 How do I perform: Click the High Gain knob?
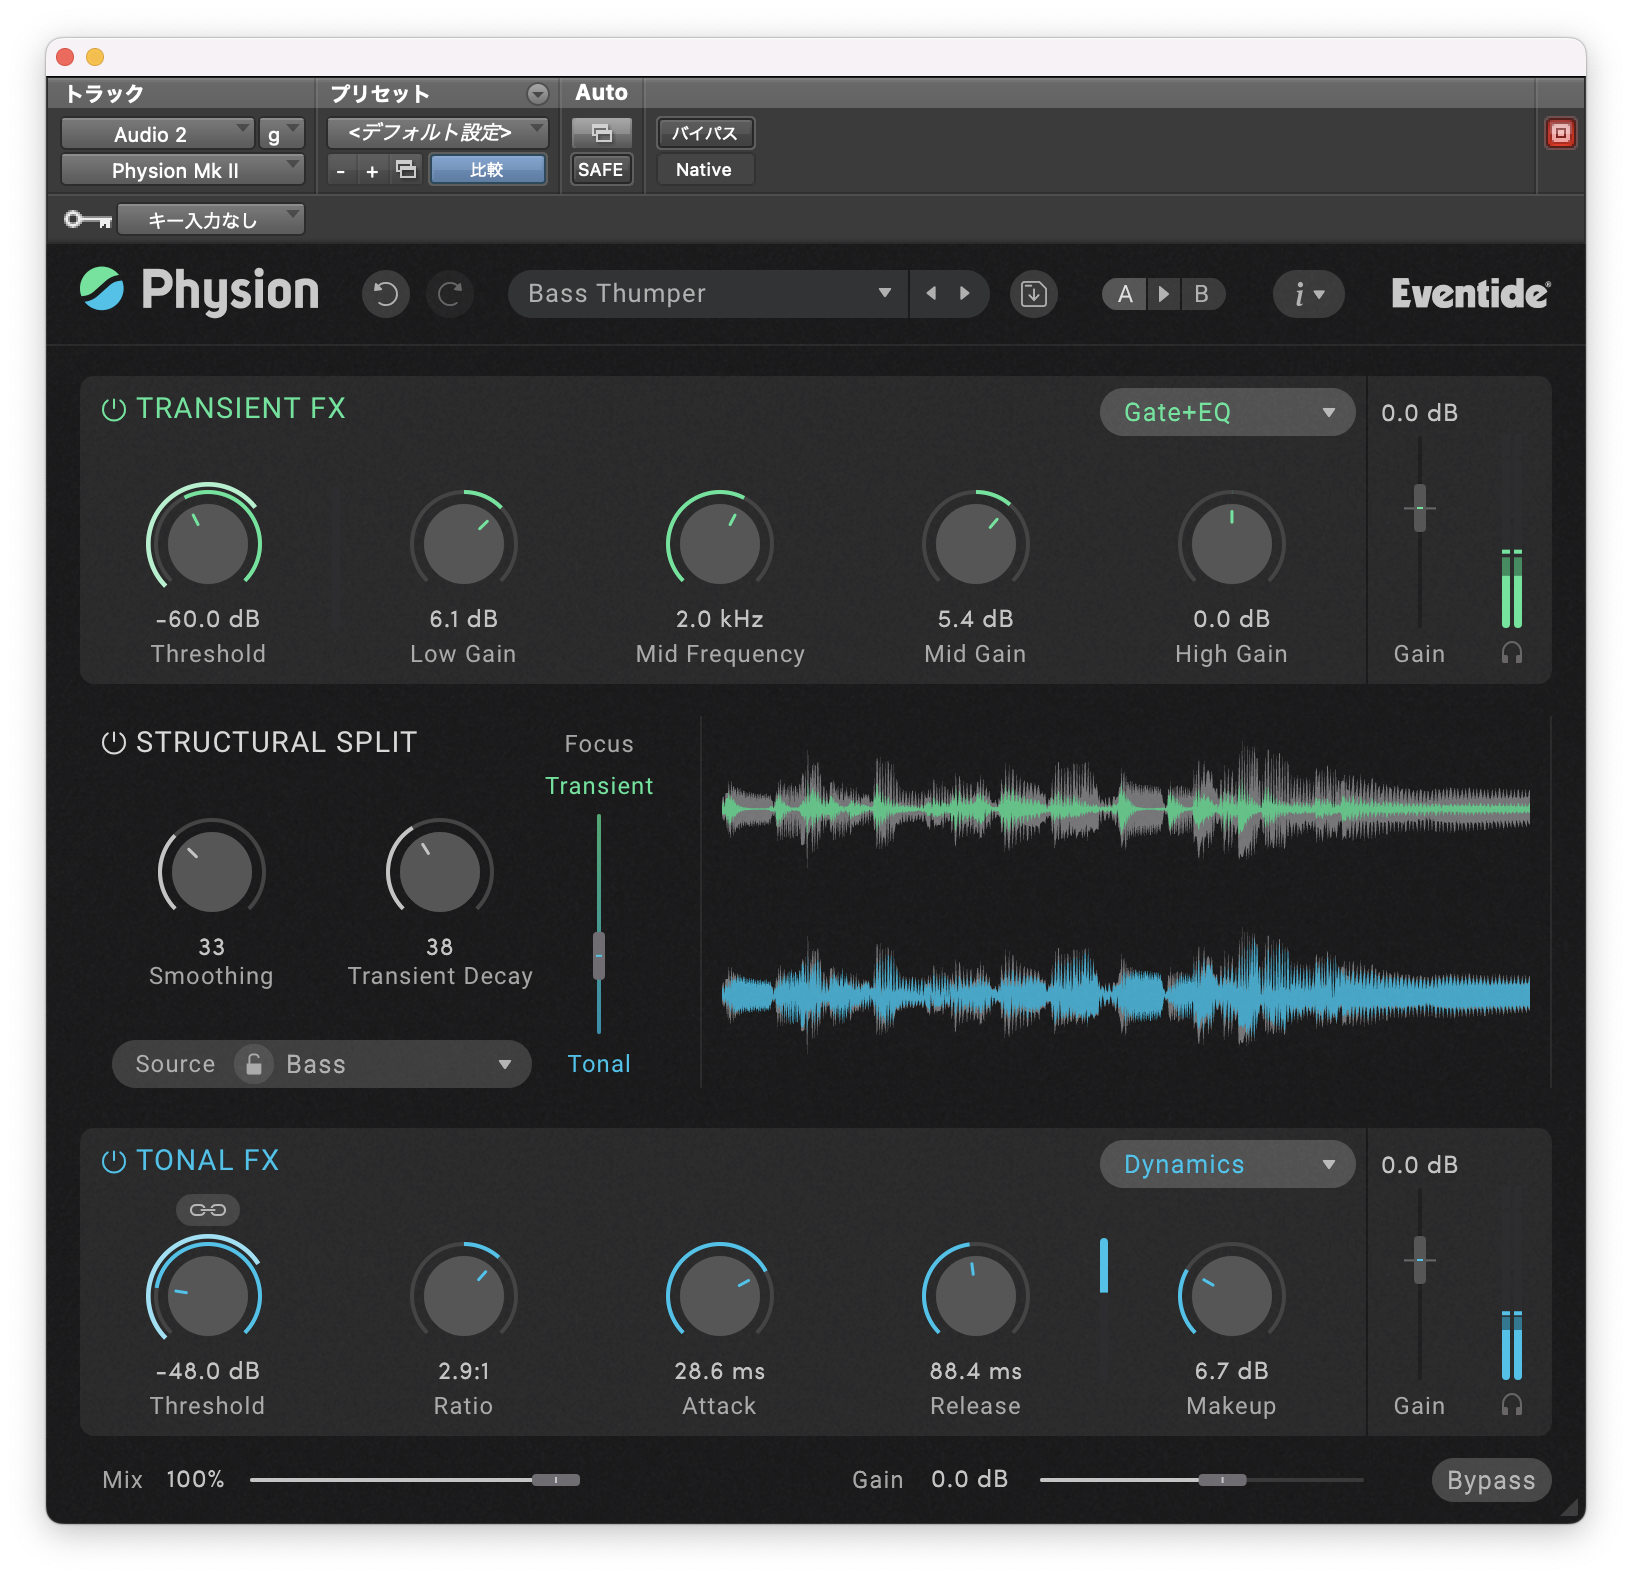tap(1232, 543)
